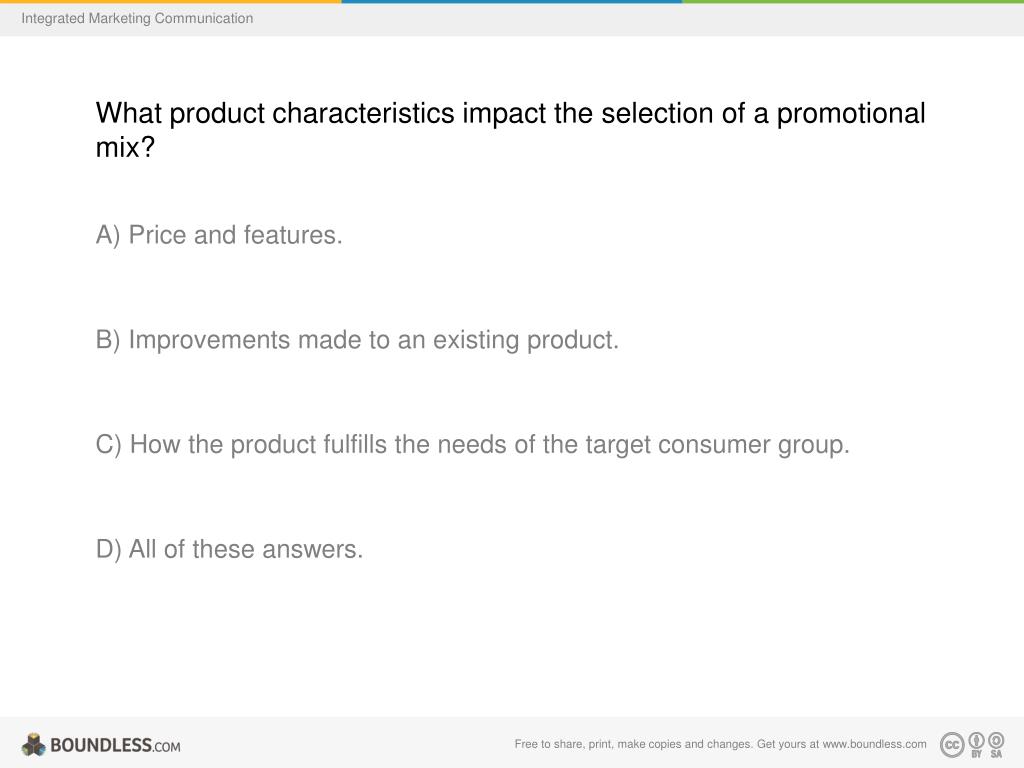Image resolution: width=1024 pixels, height=768 pixels.
Task: Select answer A) Price and features
Action: pos(219,235)
